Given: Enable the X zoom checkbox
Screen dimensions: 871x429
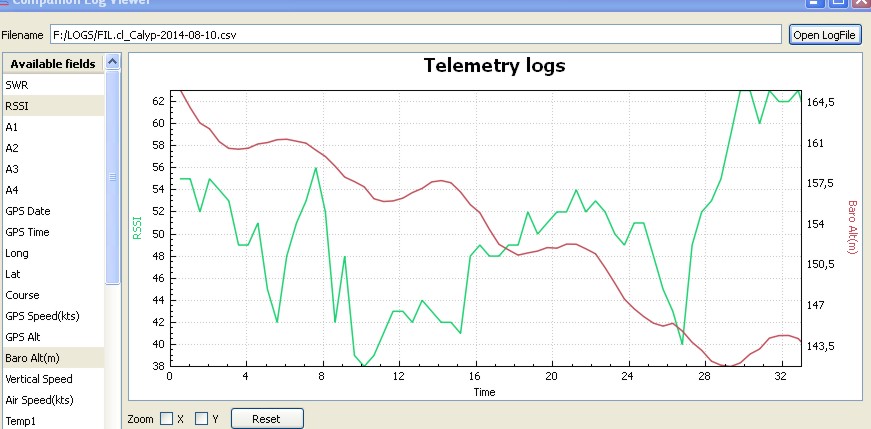Looking at the screenshot, I should 167,419.
